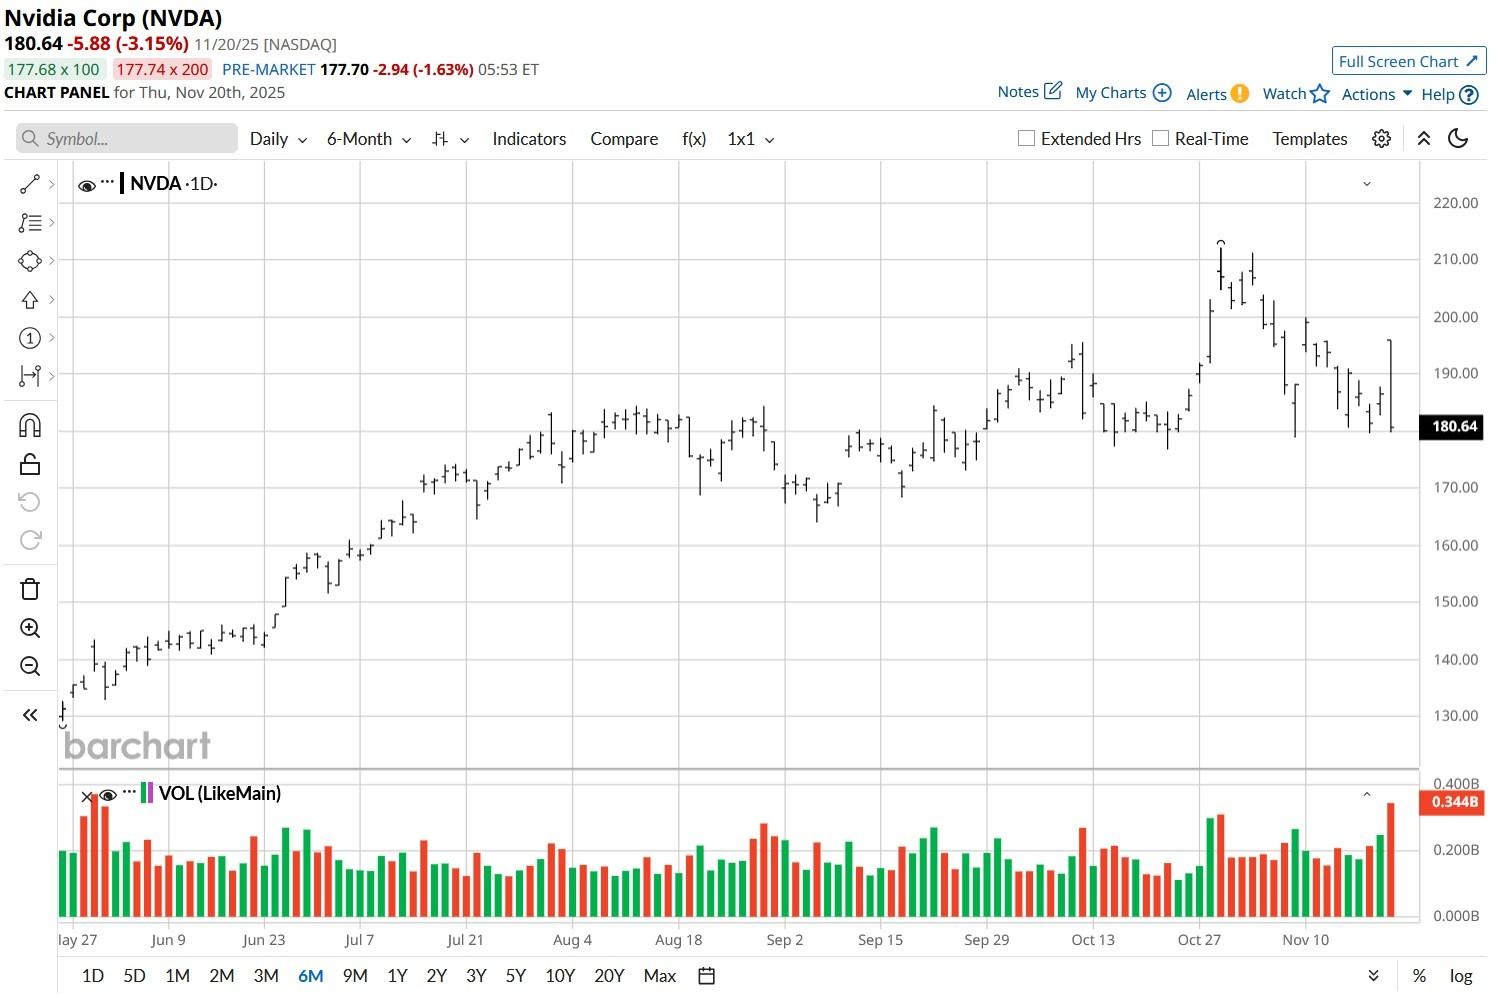This screenshot has width=1498, height=997.
Task: Expand the bottom range bar options
Action: click(x=1373, y=976)
